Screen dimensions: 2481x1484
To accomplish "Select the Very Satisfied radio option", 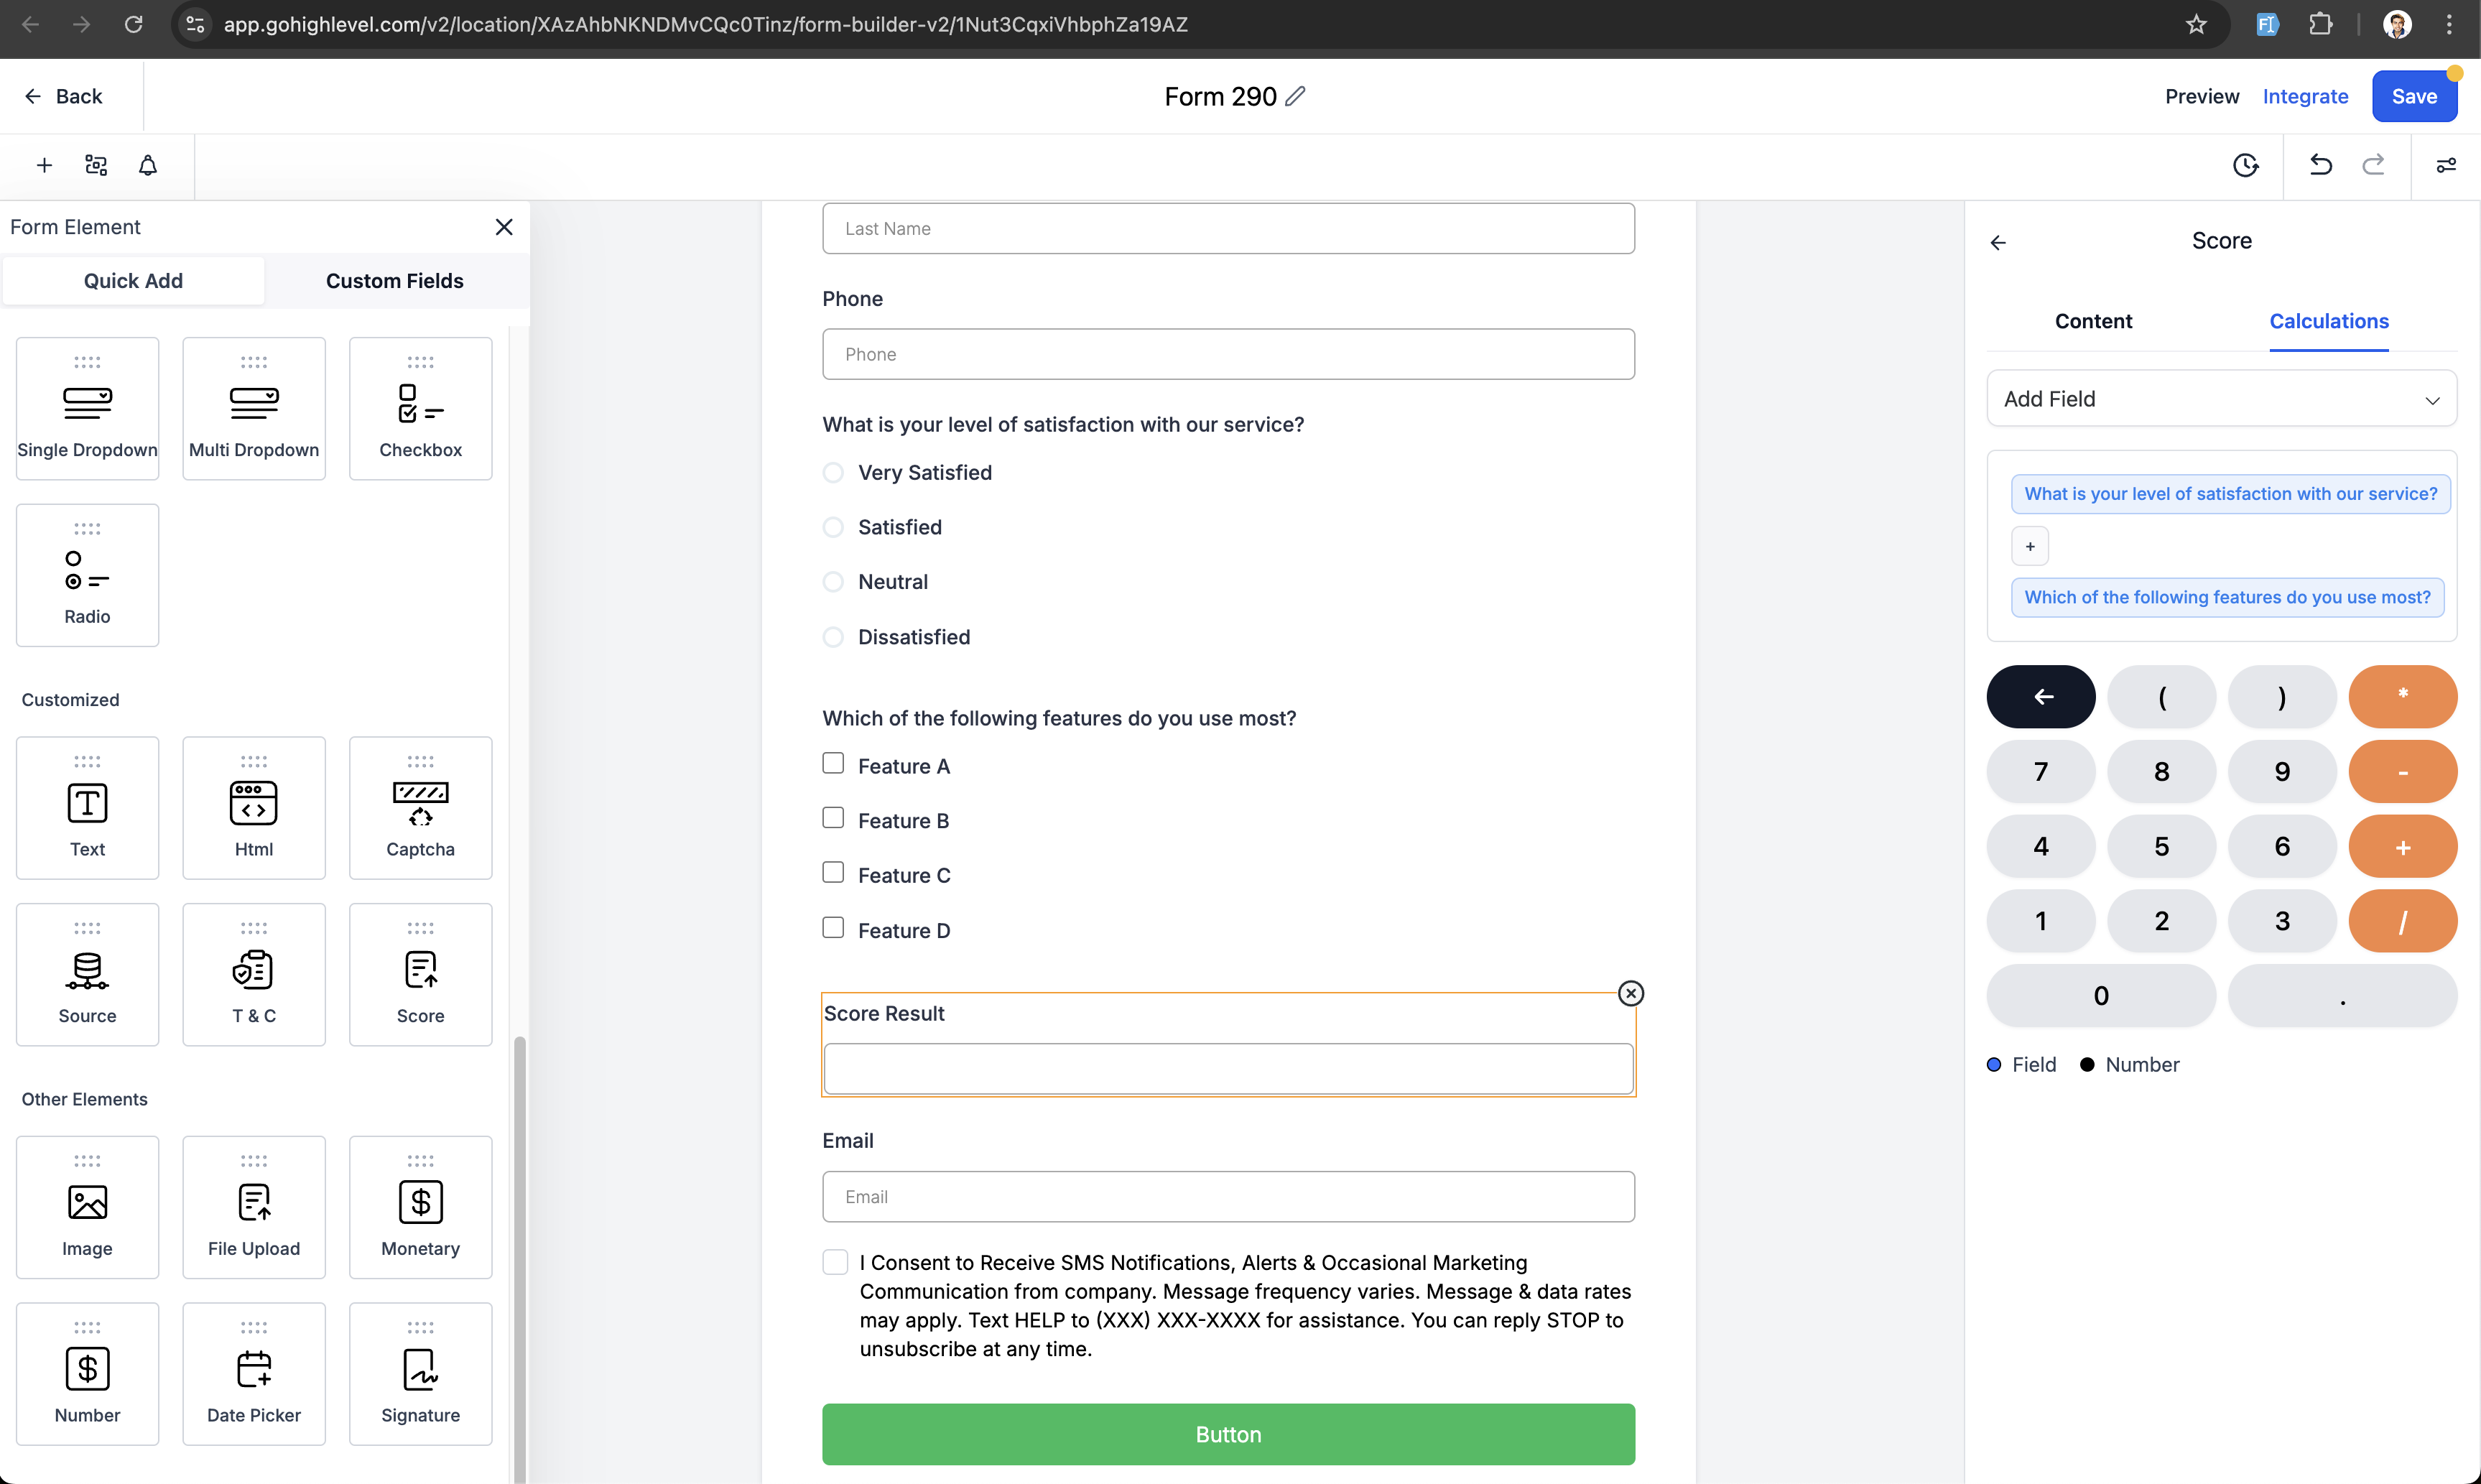I will pyautogui.click(x=833, y=472).
